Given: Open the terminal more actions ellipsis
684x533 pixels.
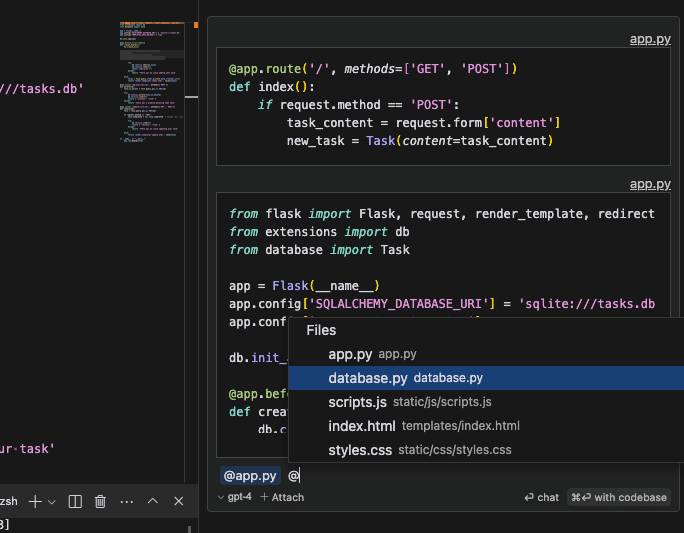Looking at the screenshot, I should click(126, 501).
